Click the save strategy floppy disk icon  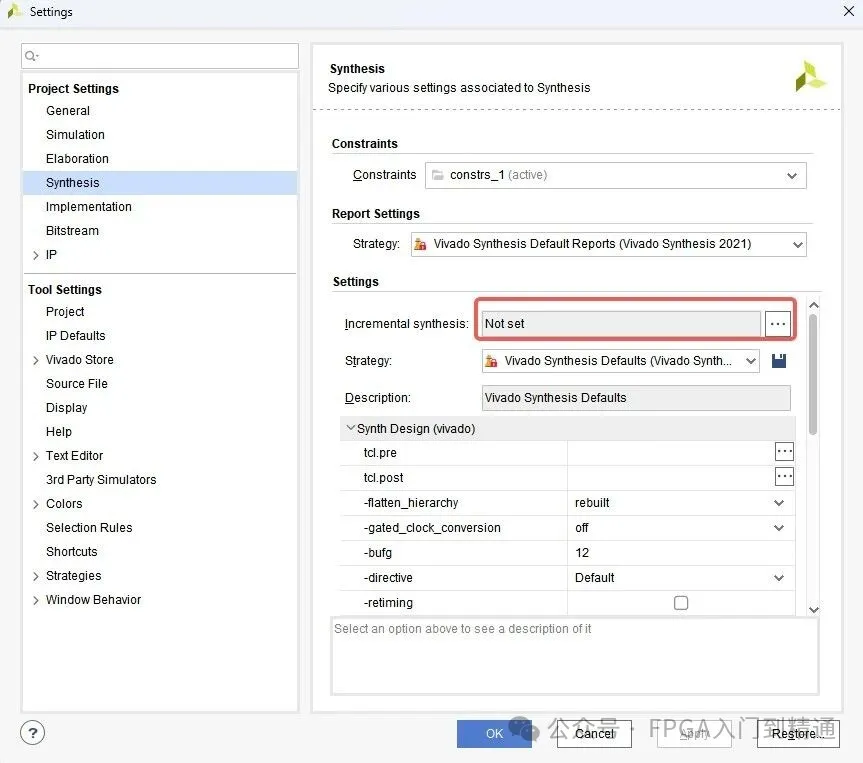779,361
